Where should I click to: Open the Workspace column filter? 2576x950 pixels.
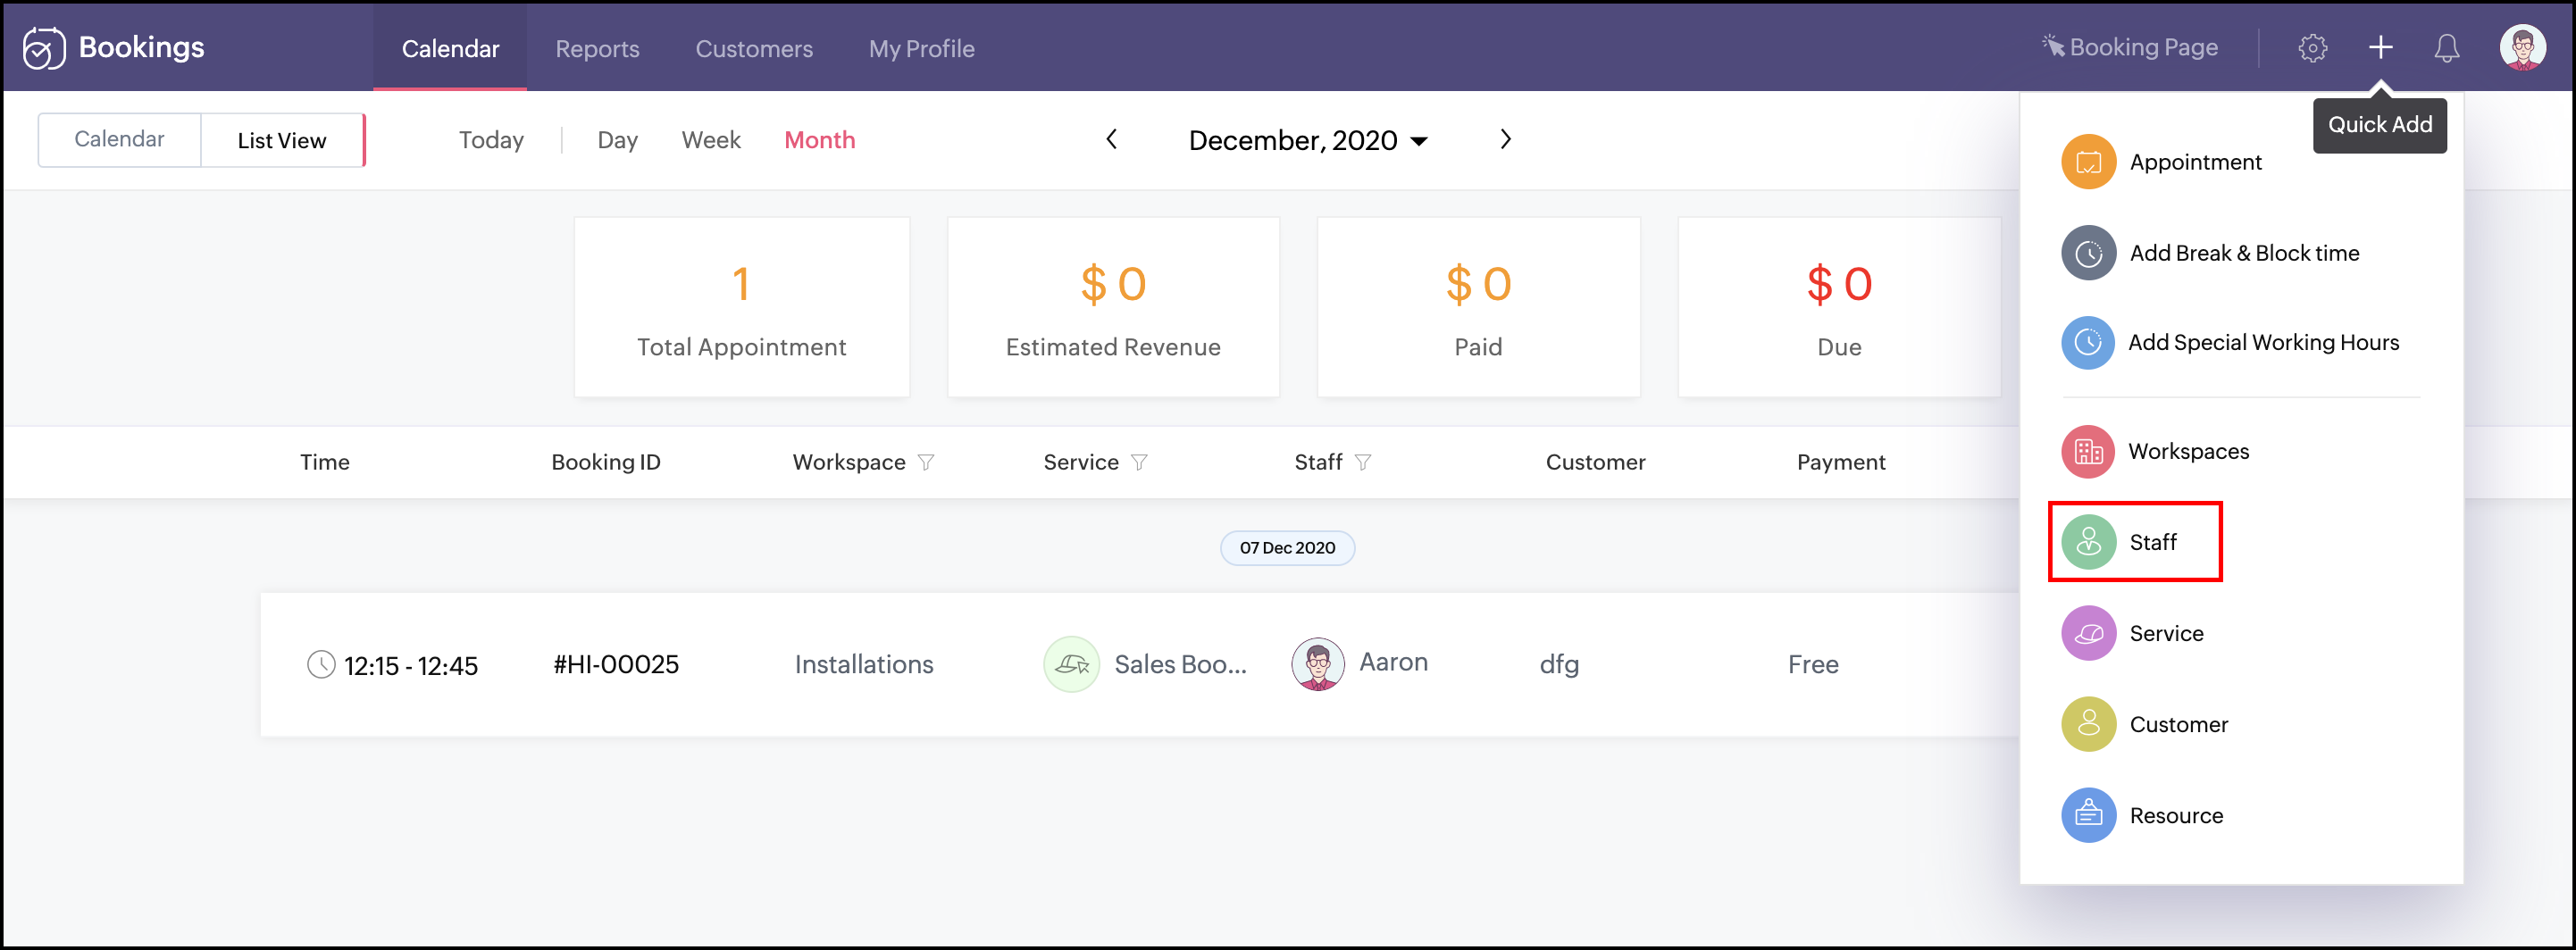point(926,462)
